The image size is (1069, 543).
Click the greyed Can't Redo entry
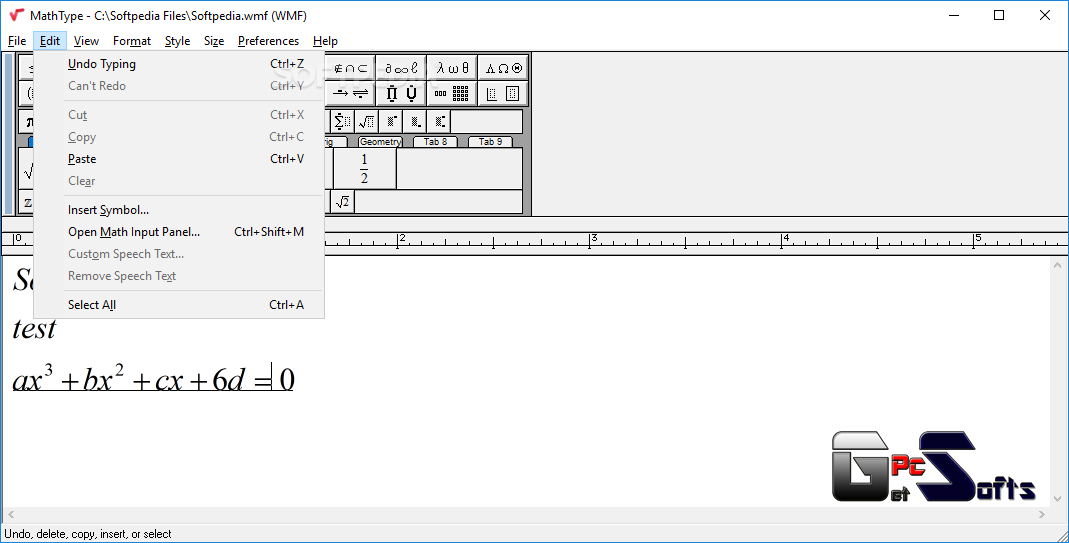[x=179, y=86]
